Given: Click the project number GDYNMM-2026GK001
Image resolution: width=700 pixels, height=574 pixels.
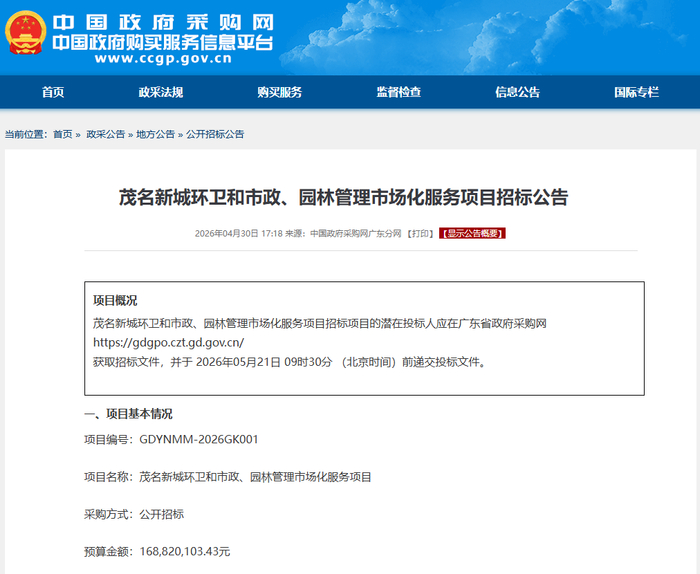Looking at the screenshot, I should tap(199, 440).
